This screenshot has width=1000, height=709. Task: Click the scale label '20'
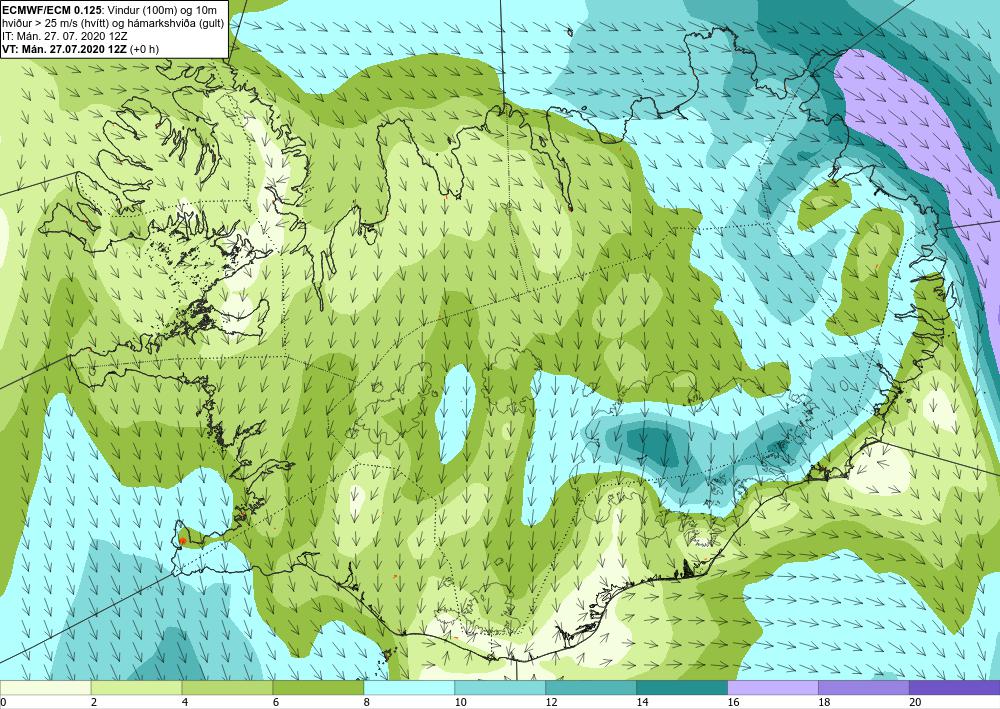915,702
